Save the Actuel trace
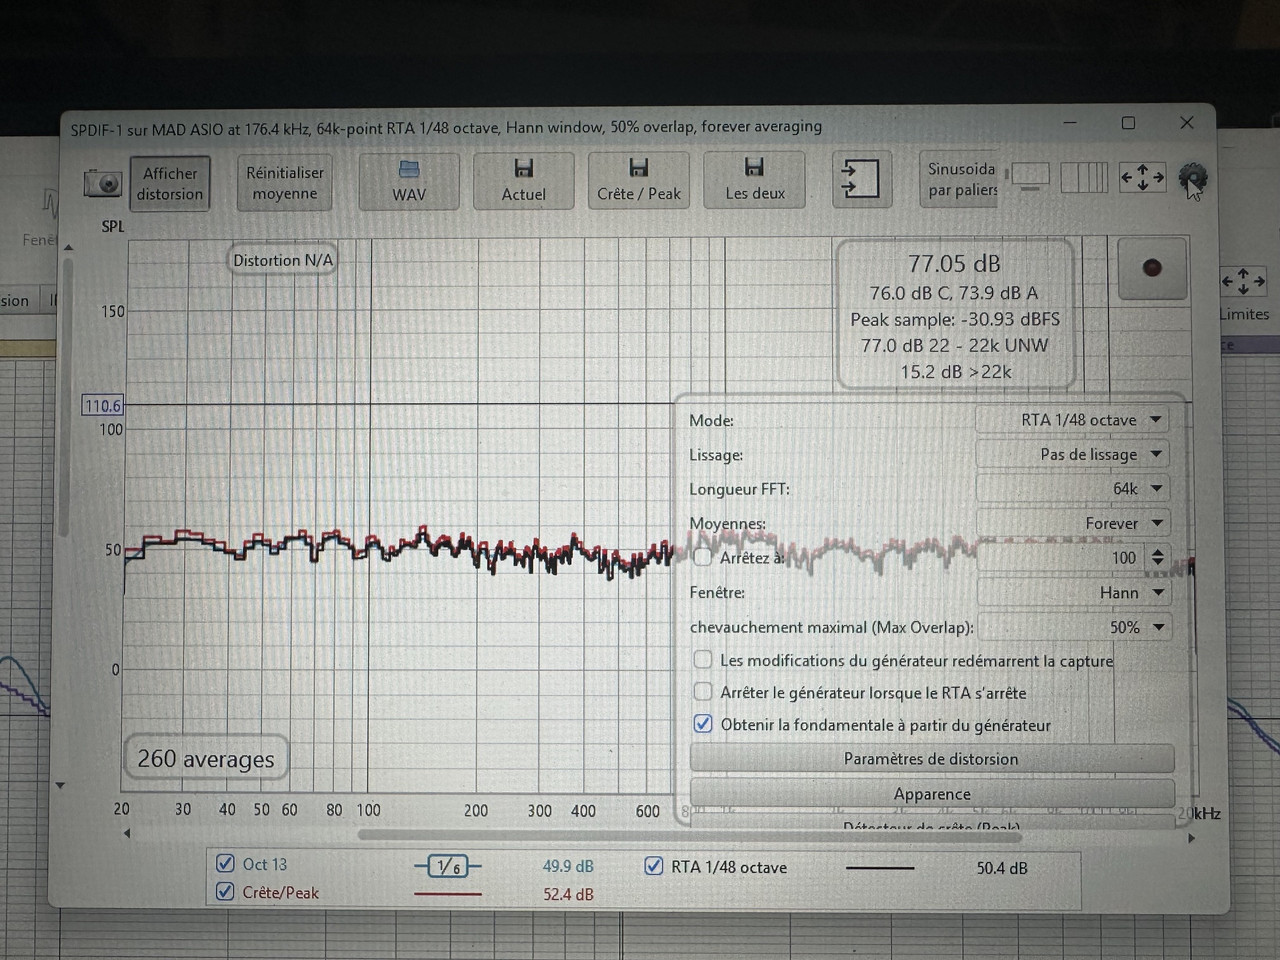The height and width of the screenshot is (960, 1280). [523, 181]
